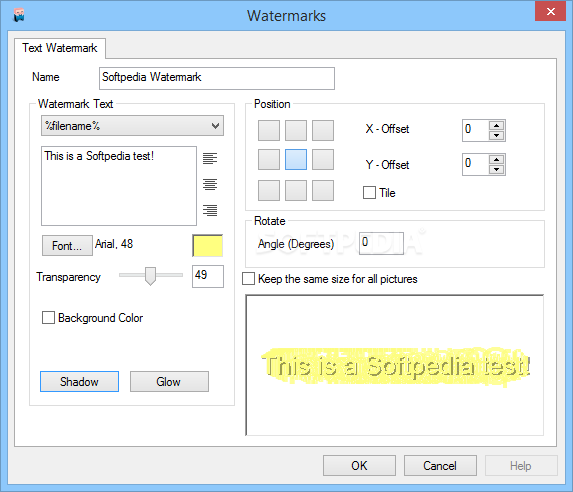Set position to bottom-right square
The image size is (573, 492).
click(x=323, y=190)
